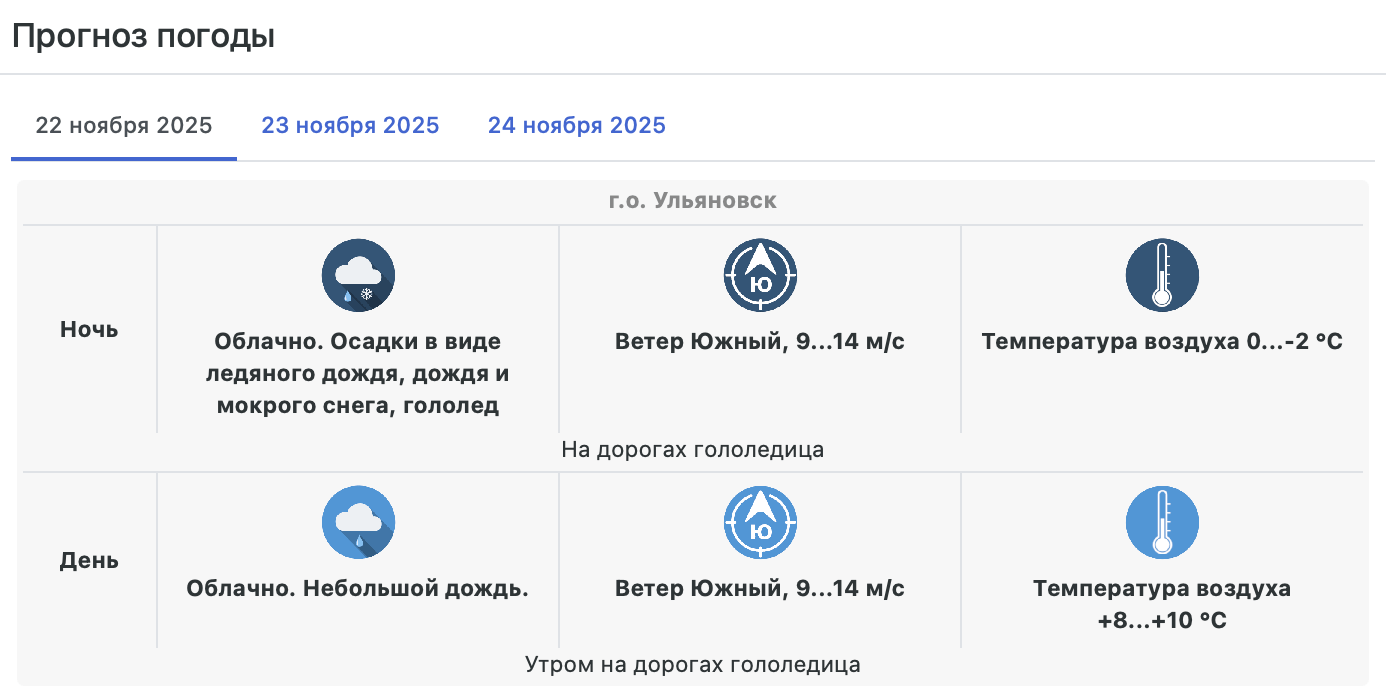This screenshot has width=1386, height=698.
Task: Click the Утром на дорогах гололедица warning
Action: [692, 664]
